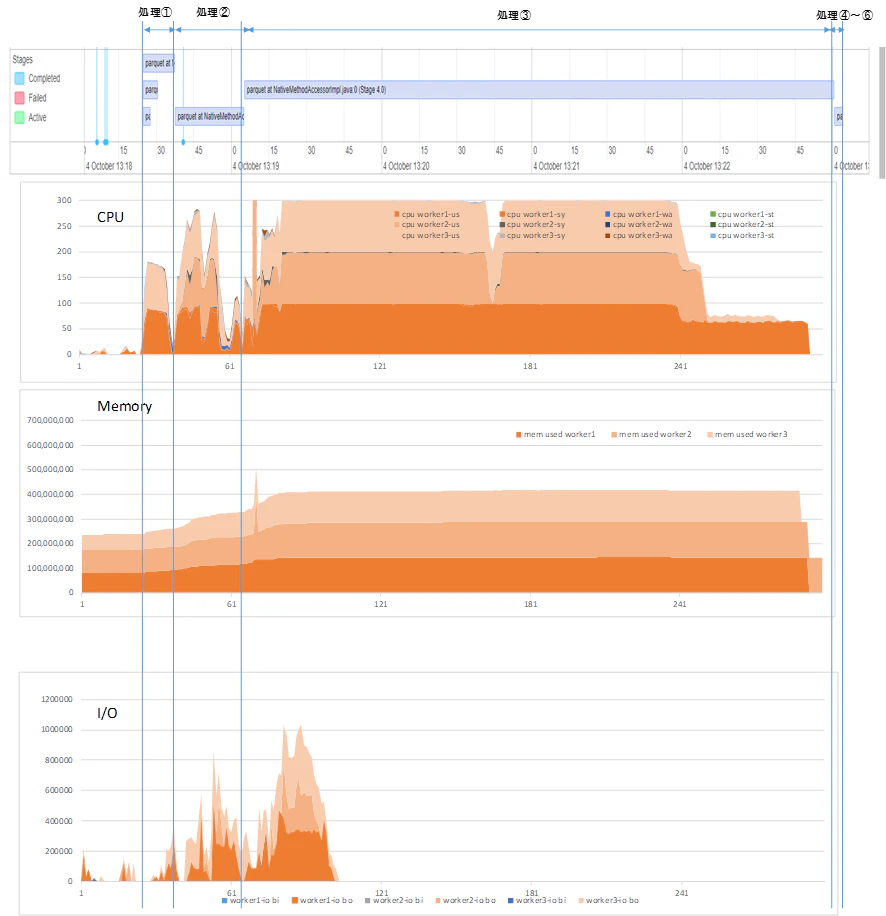Click the '4 October 13:20' time label
The width and height of the screenshot is (886, 916).
point(406,166)
